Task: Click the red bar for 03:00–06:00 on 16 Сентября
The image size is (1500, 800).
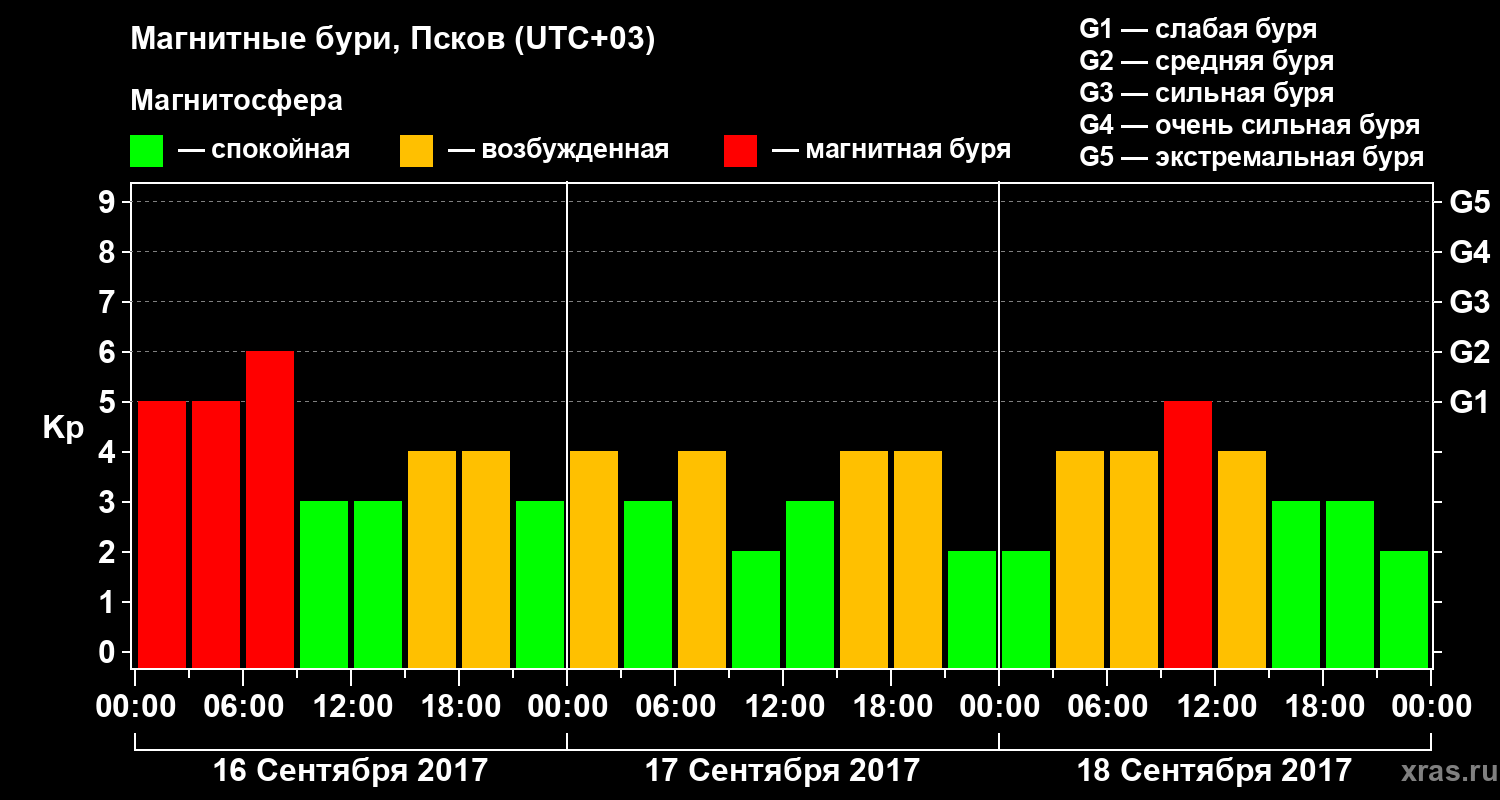Action: coord(216,535)
